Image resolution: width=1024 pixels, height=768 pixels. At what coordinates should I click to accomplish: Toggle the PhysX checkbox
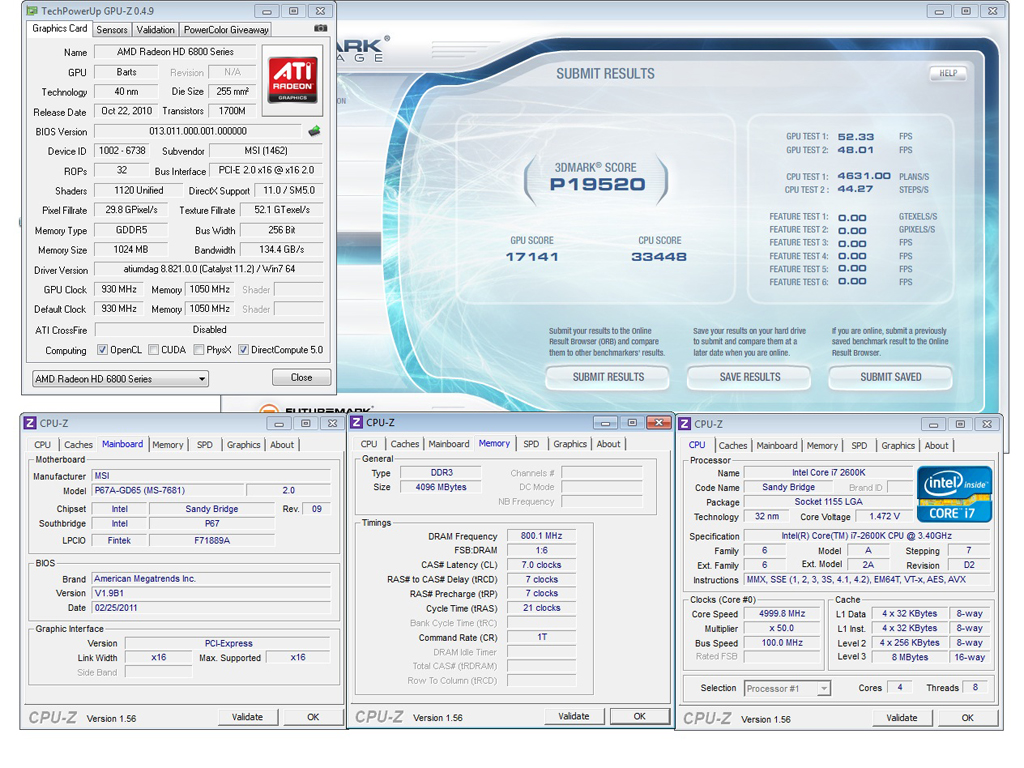(x=199, y=350)
